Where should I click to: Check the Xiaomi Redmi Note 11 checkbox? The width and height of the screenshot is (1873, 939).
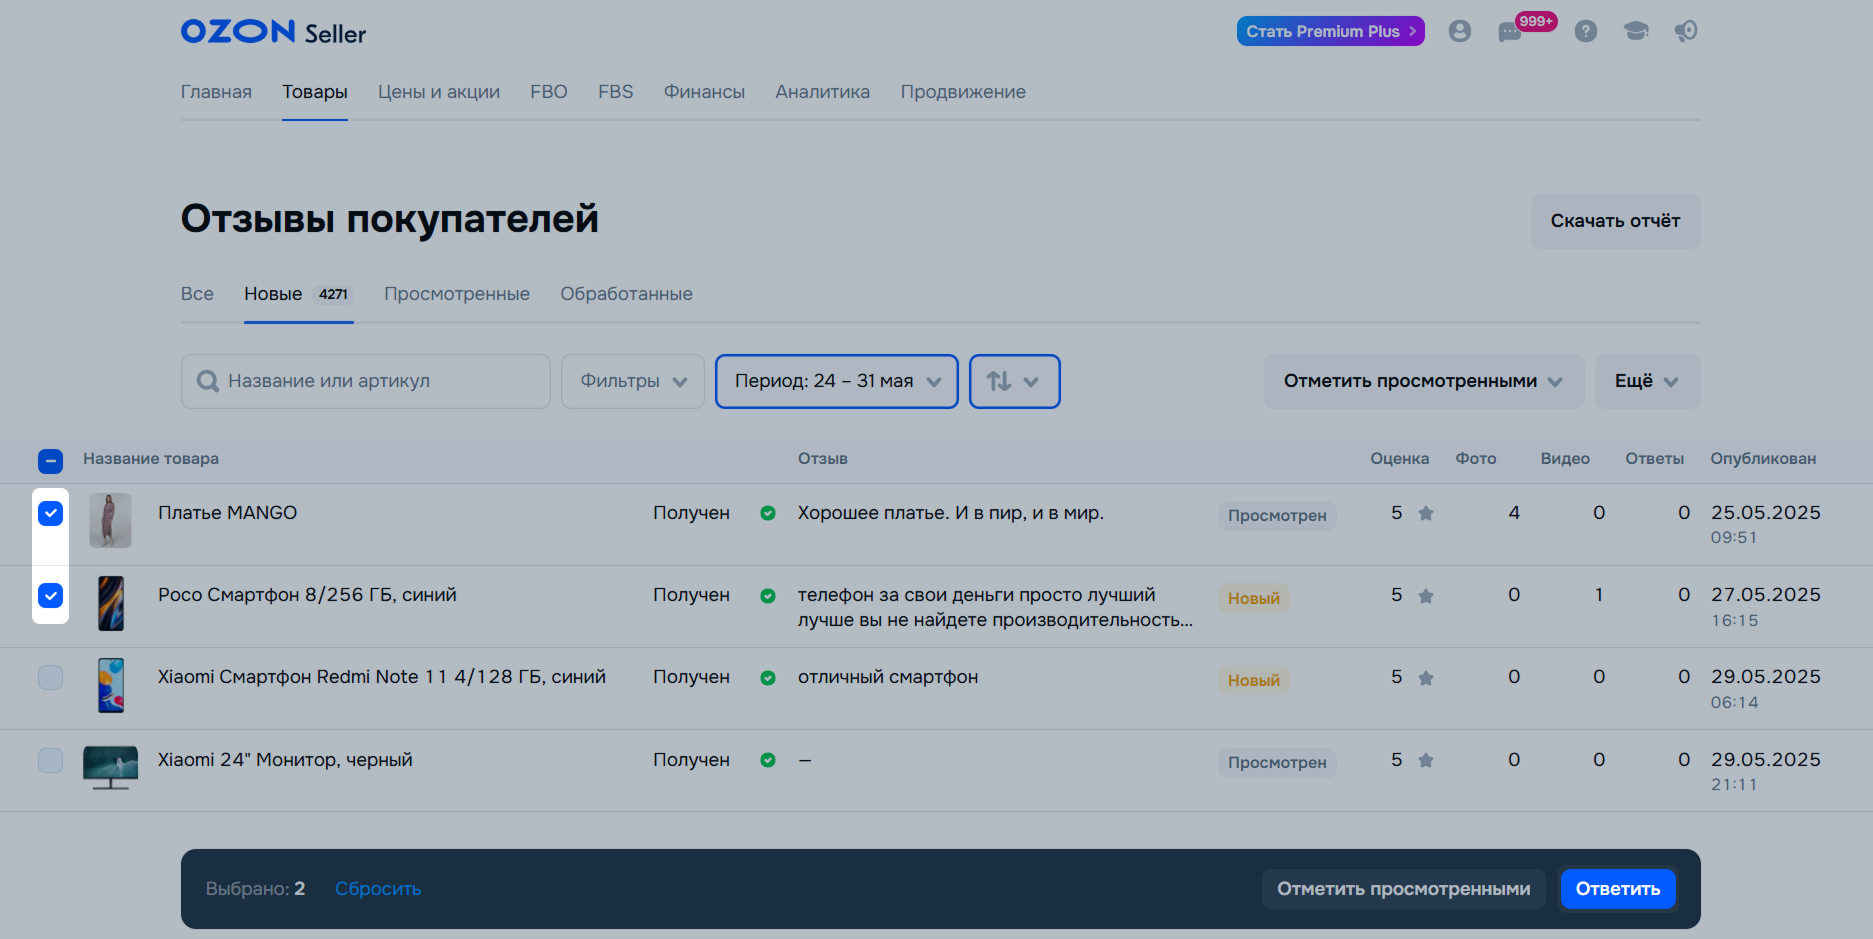(x=50, y=677)
